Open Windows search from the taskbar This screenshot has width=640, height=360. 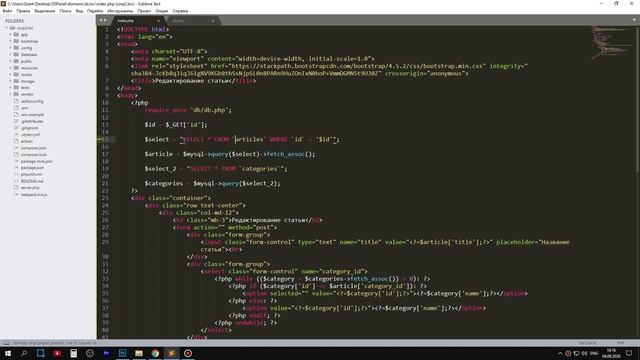point(24,353)
